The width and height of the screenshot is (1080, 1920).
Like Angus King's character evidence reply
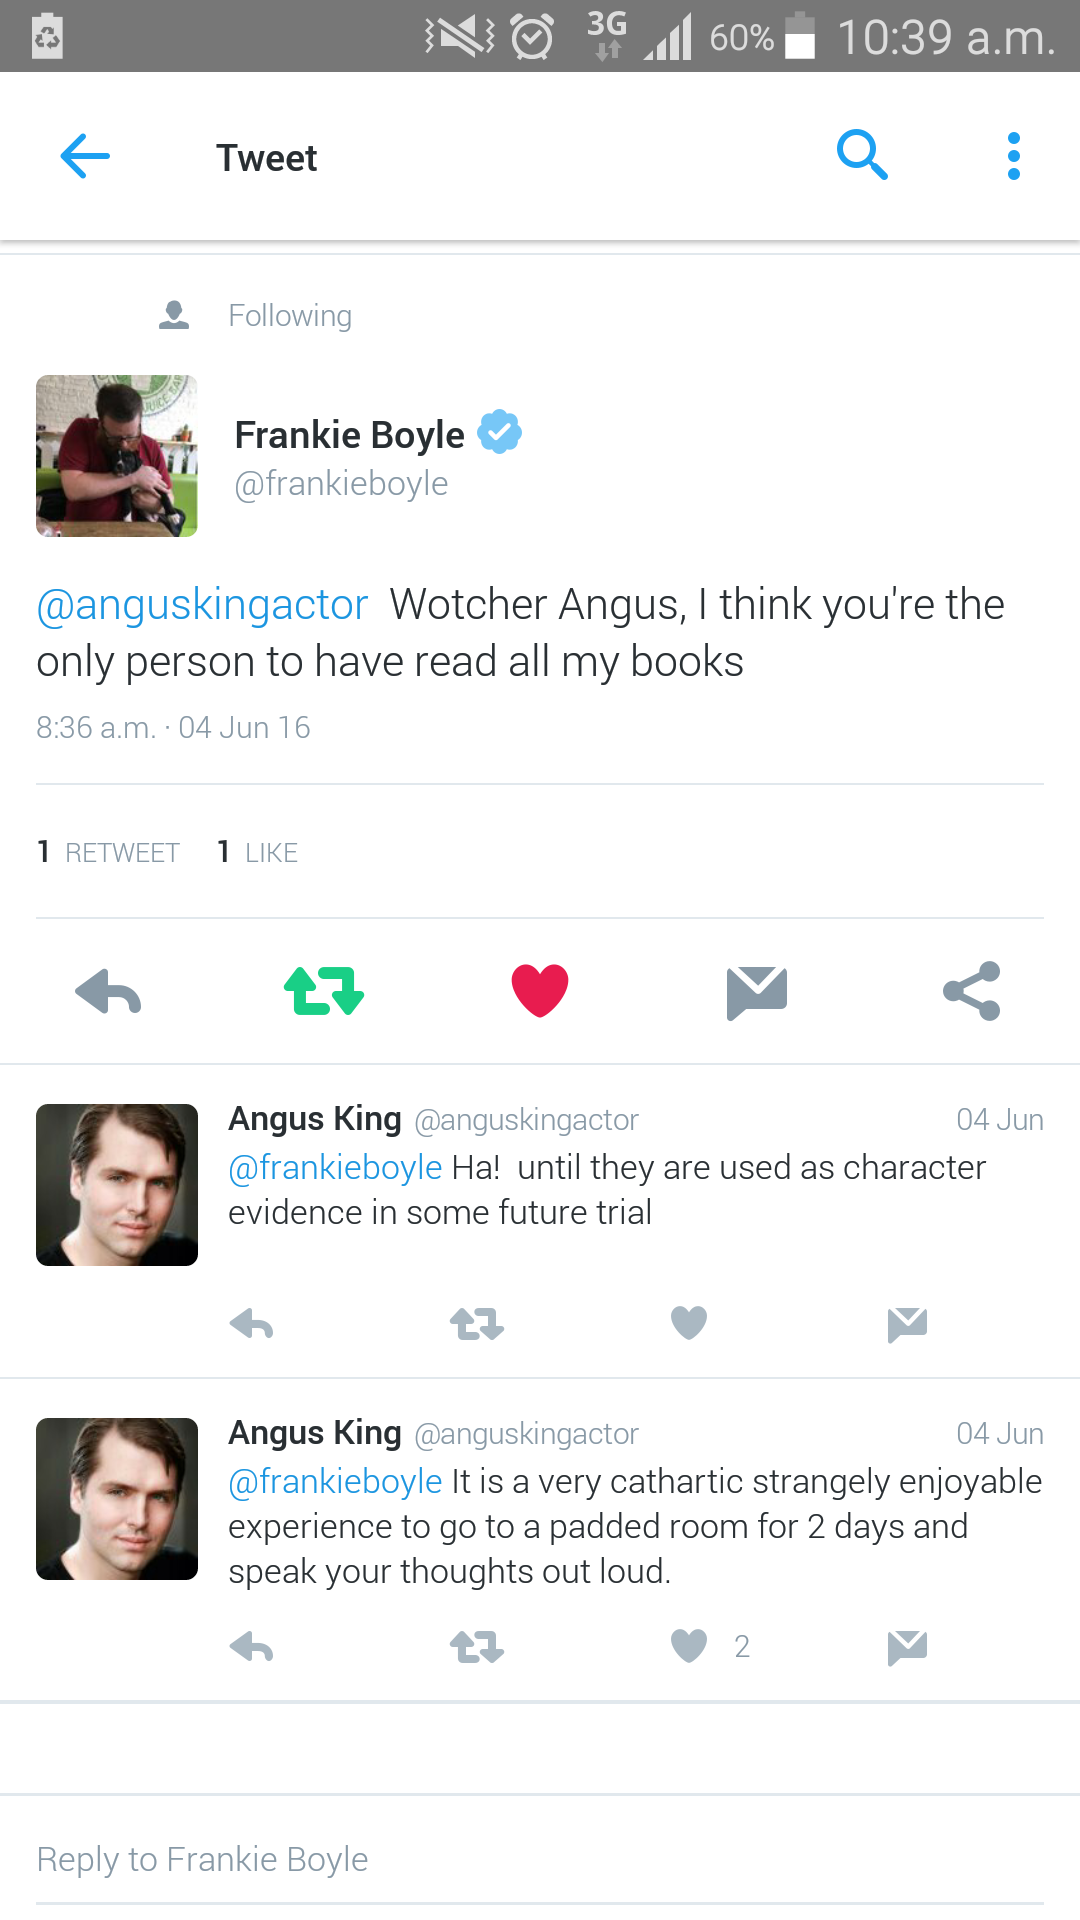(688, 1322)
